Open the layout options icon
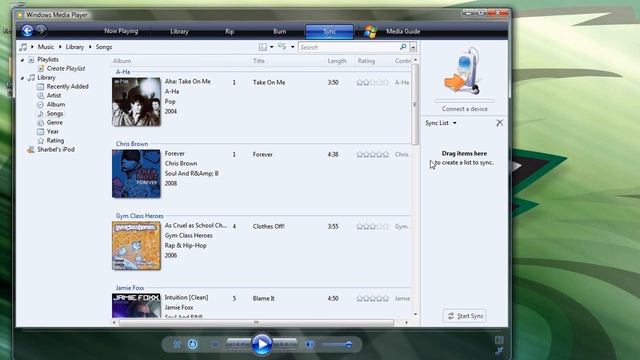The image size is (640, 360). [x=263, y=47]
